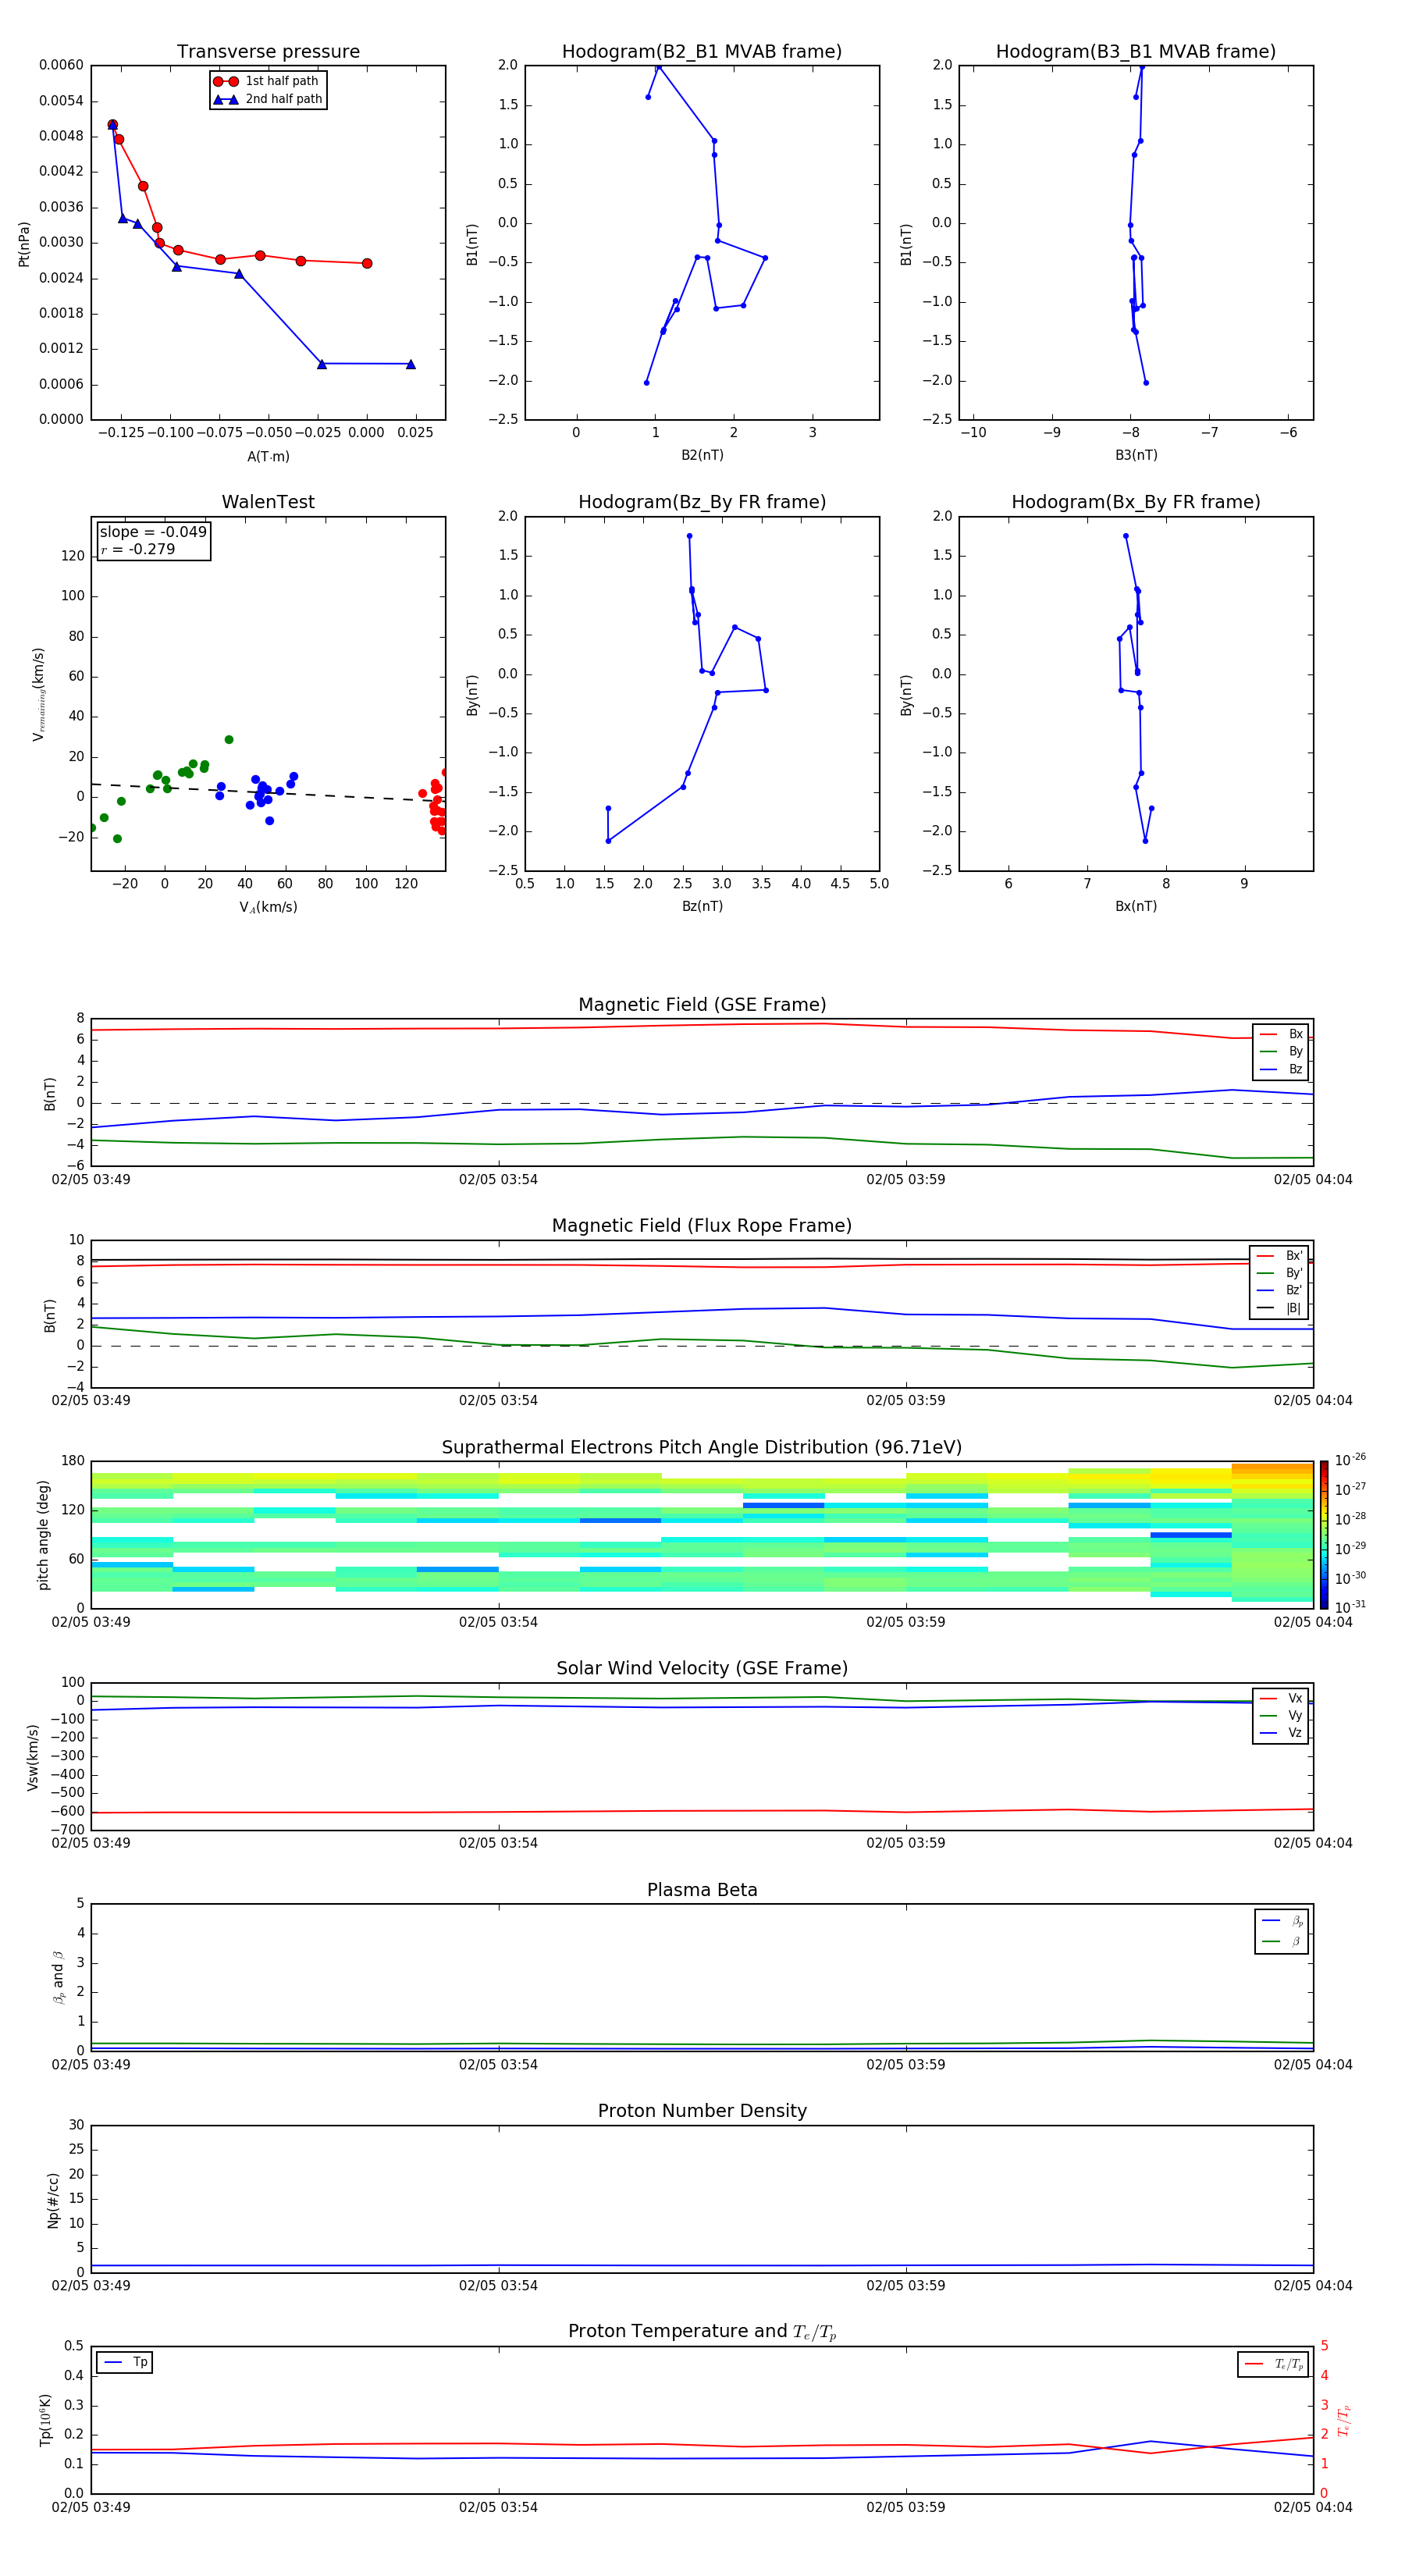
Task: Click the 10^-26 label on the color bar
Action: tap(1350, 1460)
